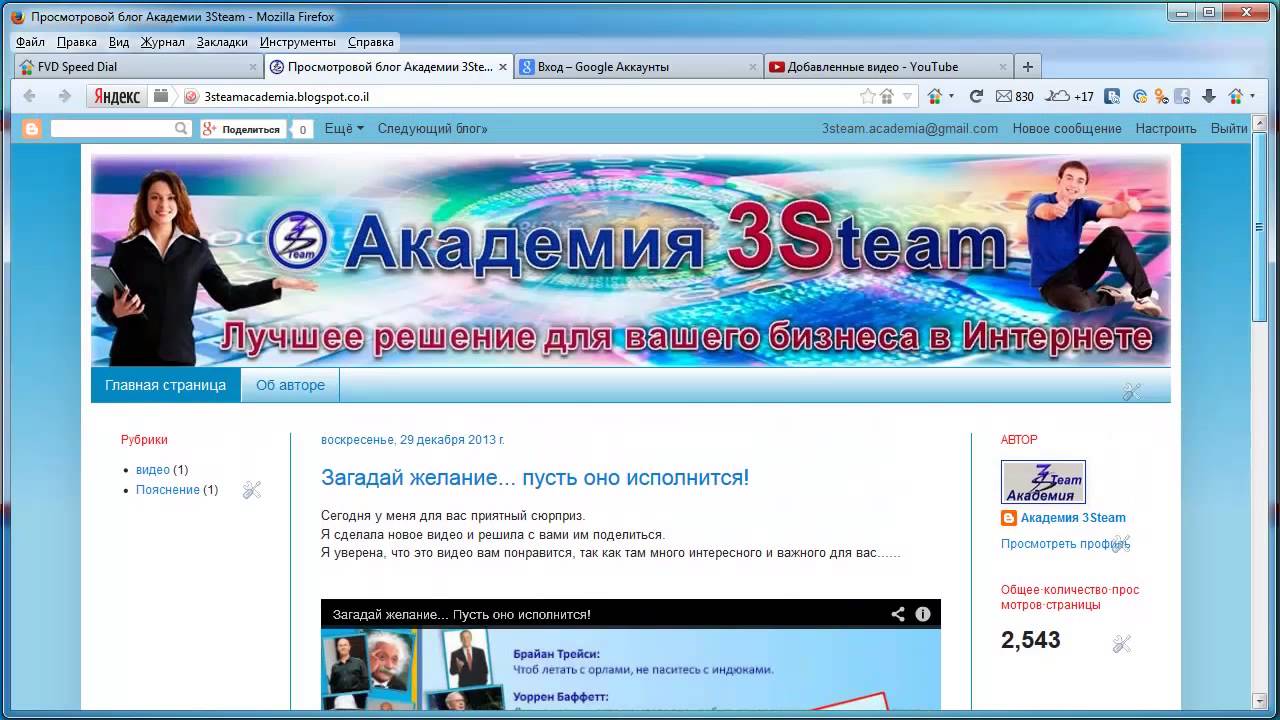Click the info icon on the embedded video

(923, 615)
